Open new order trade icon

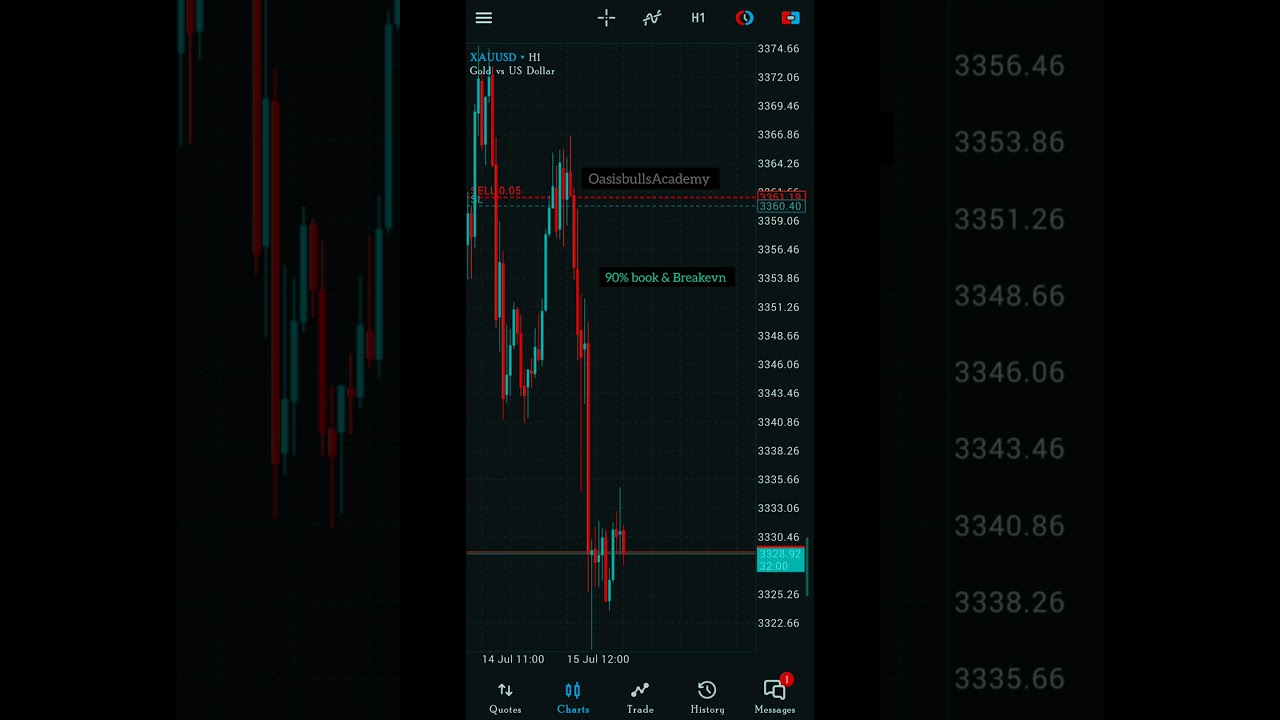(x=790, y=18)
